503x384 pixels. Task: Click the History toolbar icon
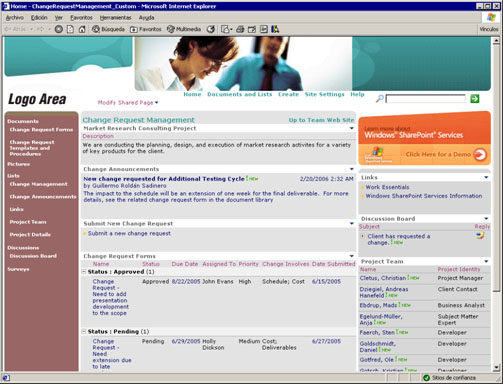(211, 29)
